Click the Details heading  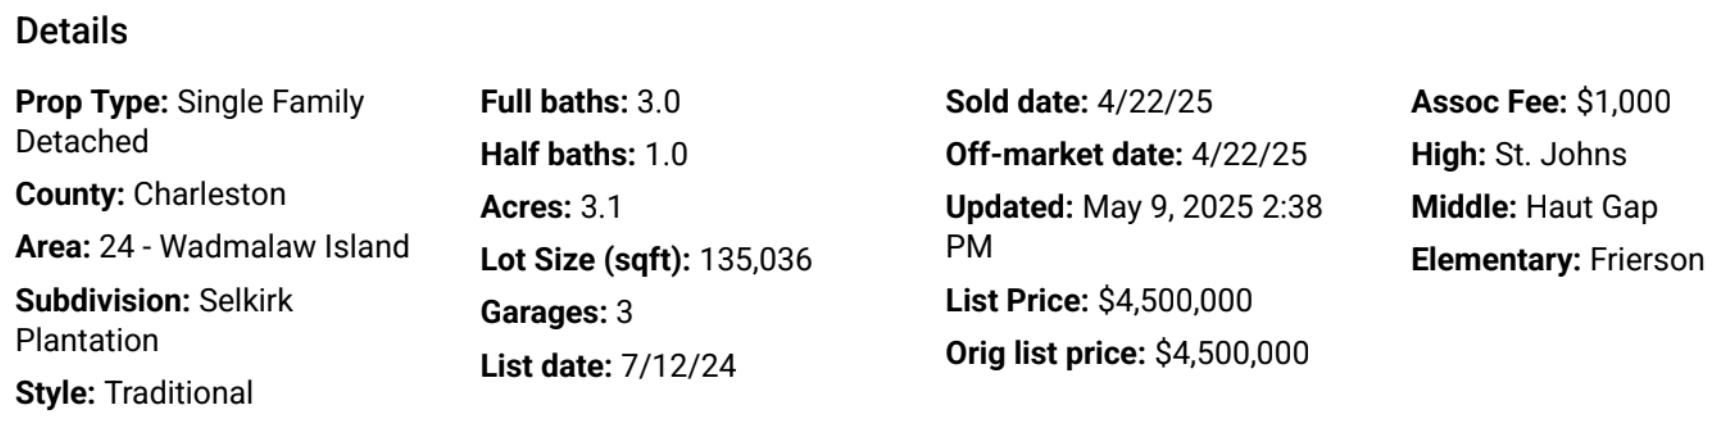[72, 31]
